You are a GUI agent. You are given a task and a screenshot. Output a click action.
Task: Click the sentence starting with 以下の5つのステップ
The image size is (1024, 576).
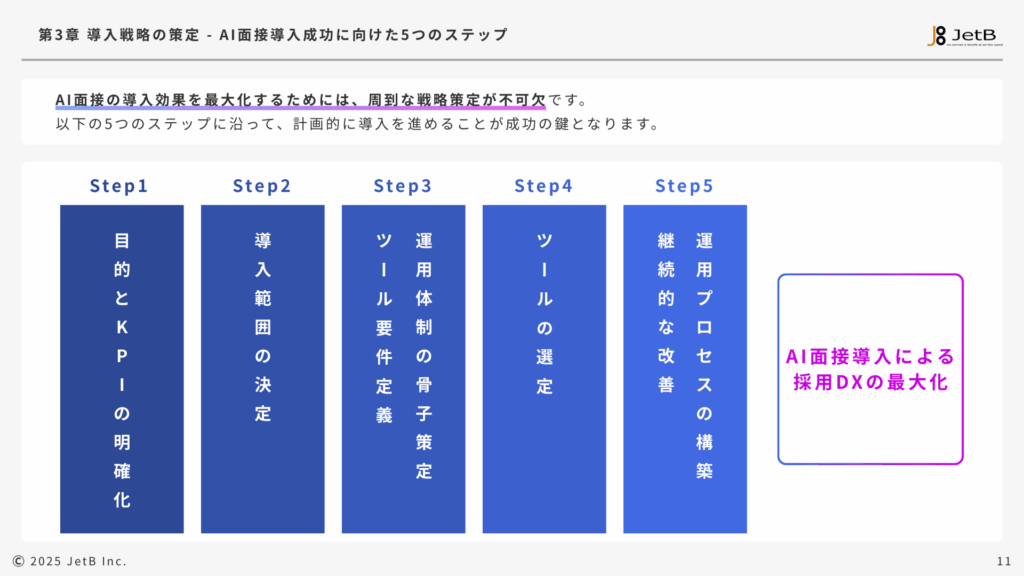point(357,125)
